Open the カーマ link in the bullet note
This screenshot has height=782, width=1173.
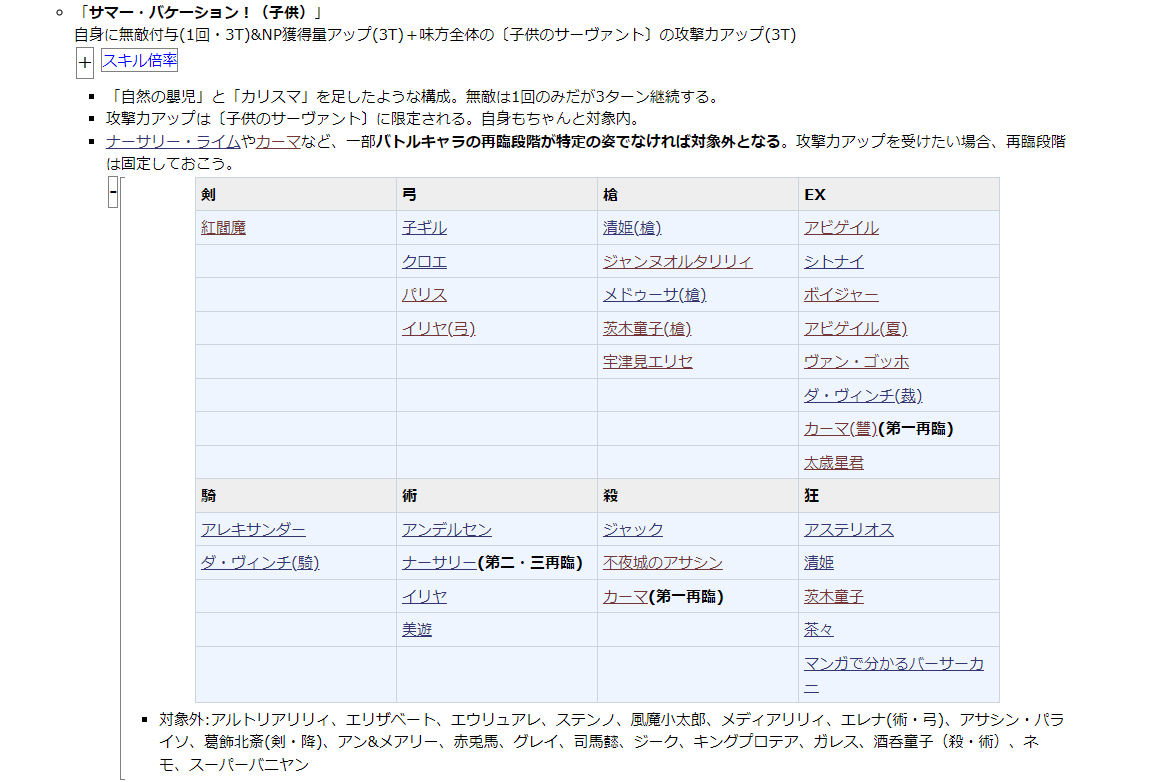coord(277,142)
